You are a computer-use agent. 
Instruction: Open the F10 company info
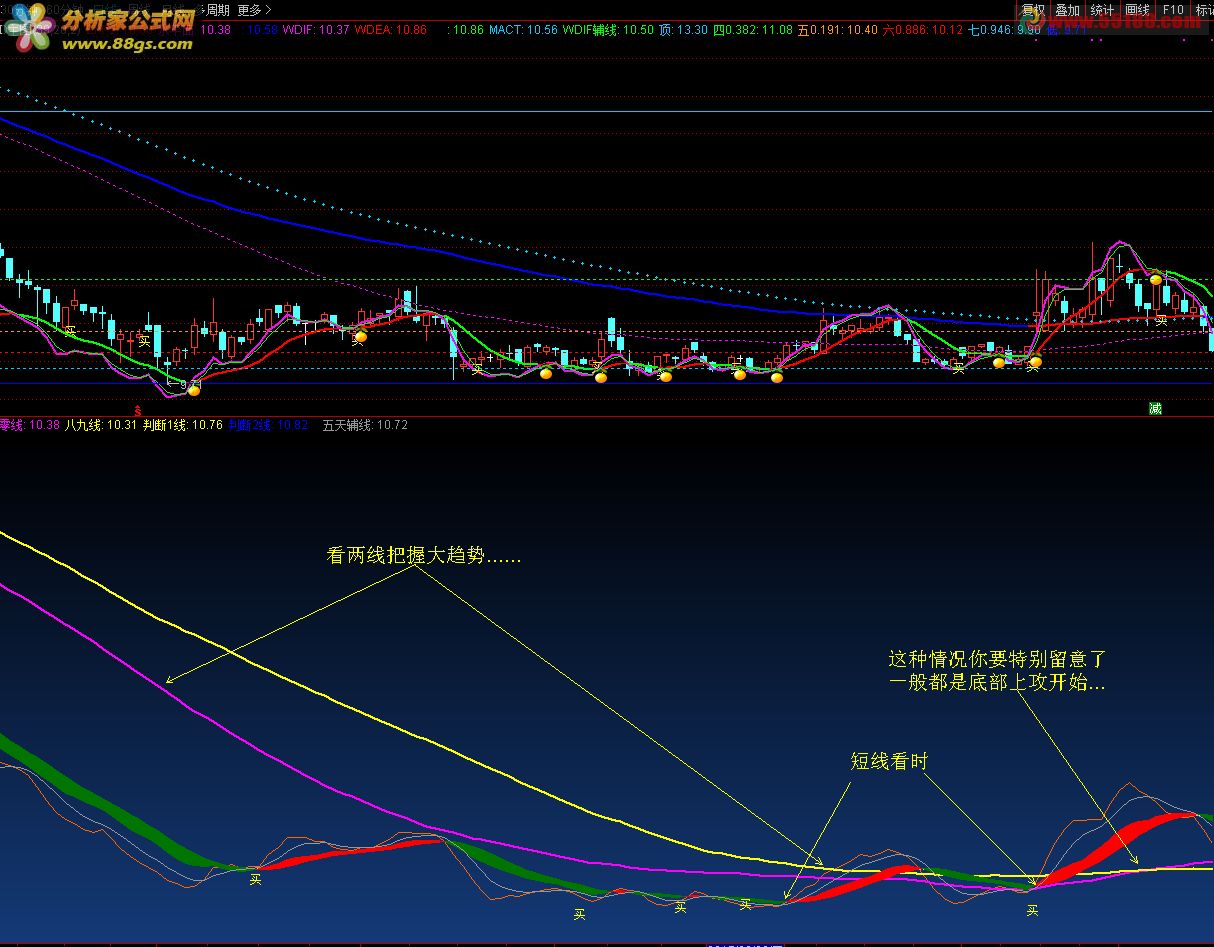(1173, 10)
